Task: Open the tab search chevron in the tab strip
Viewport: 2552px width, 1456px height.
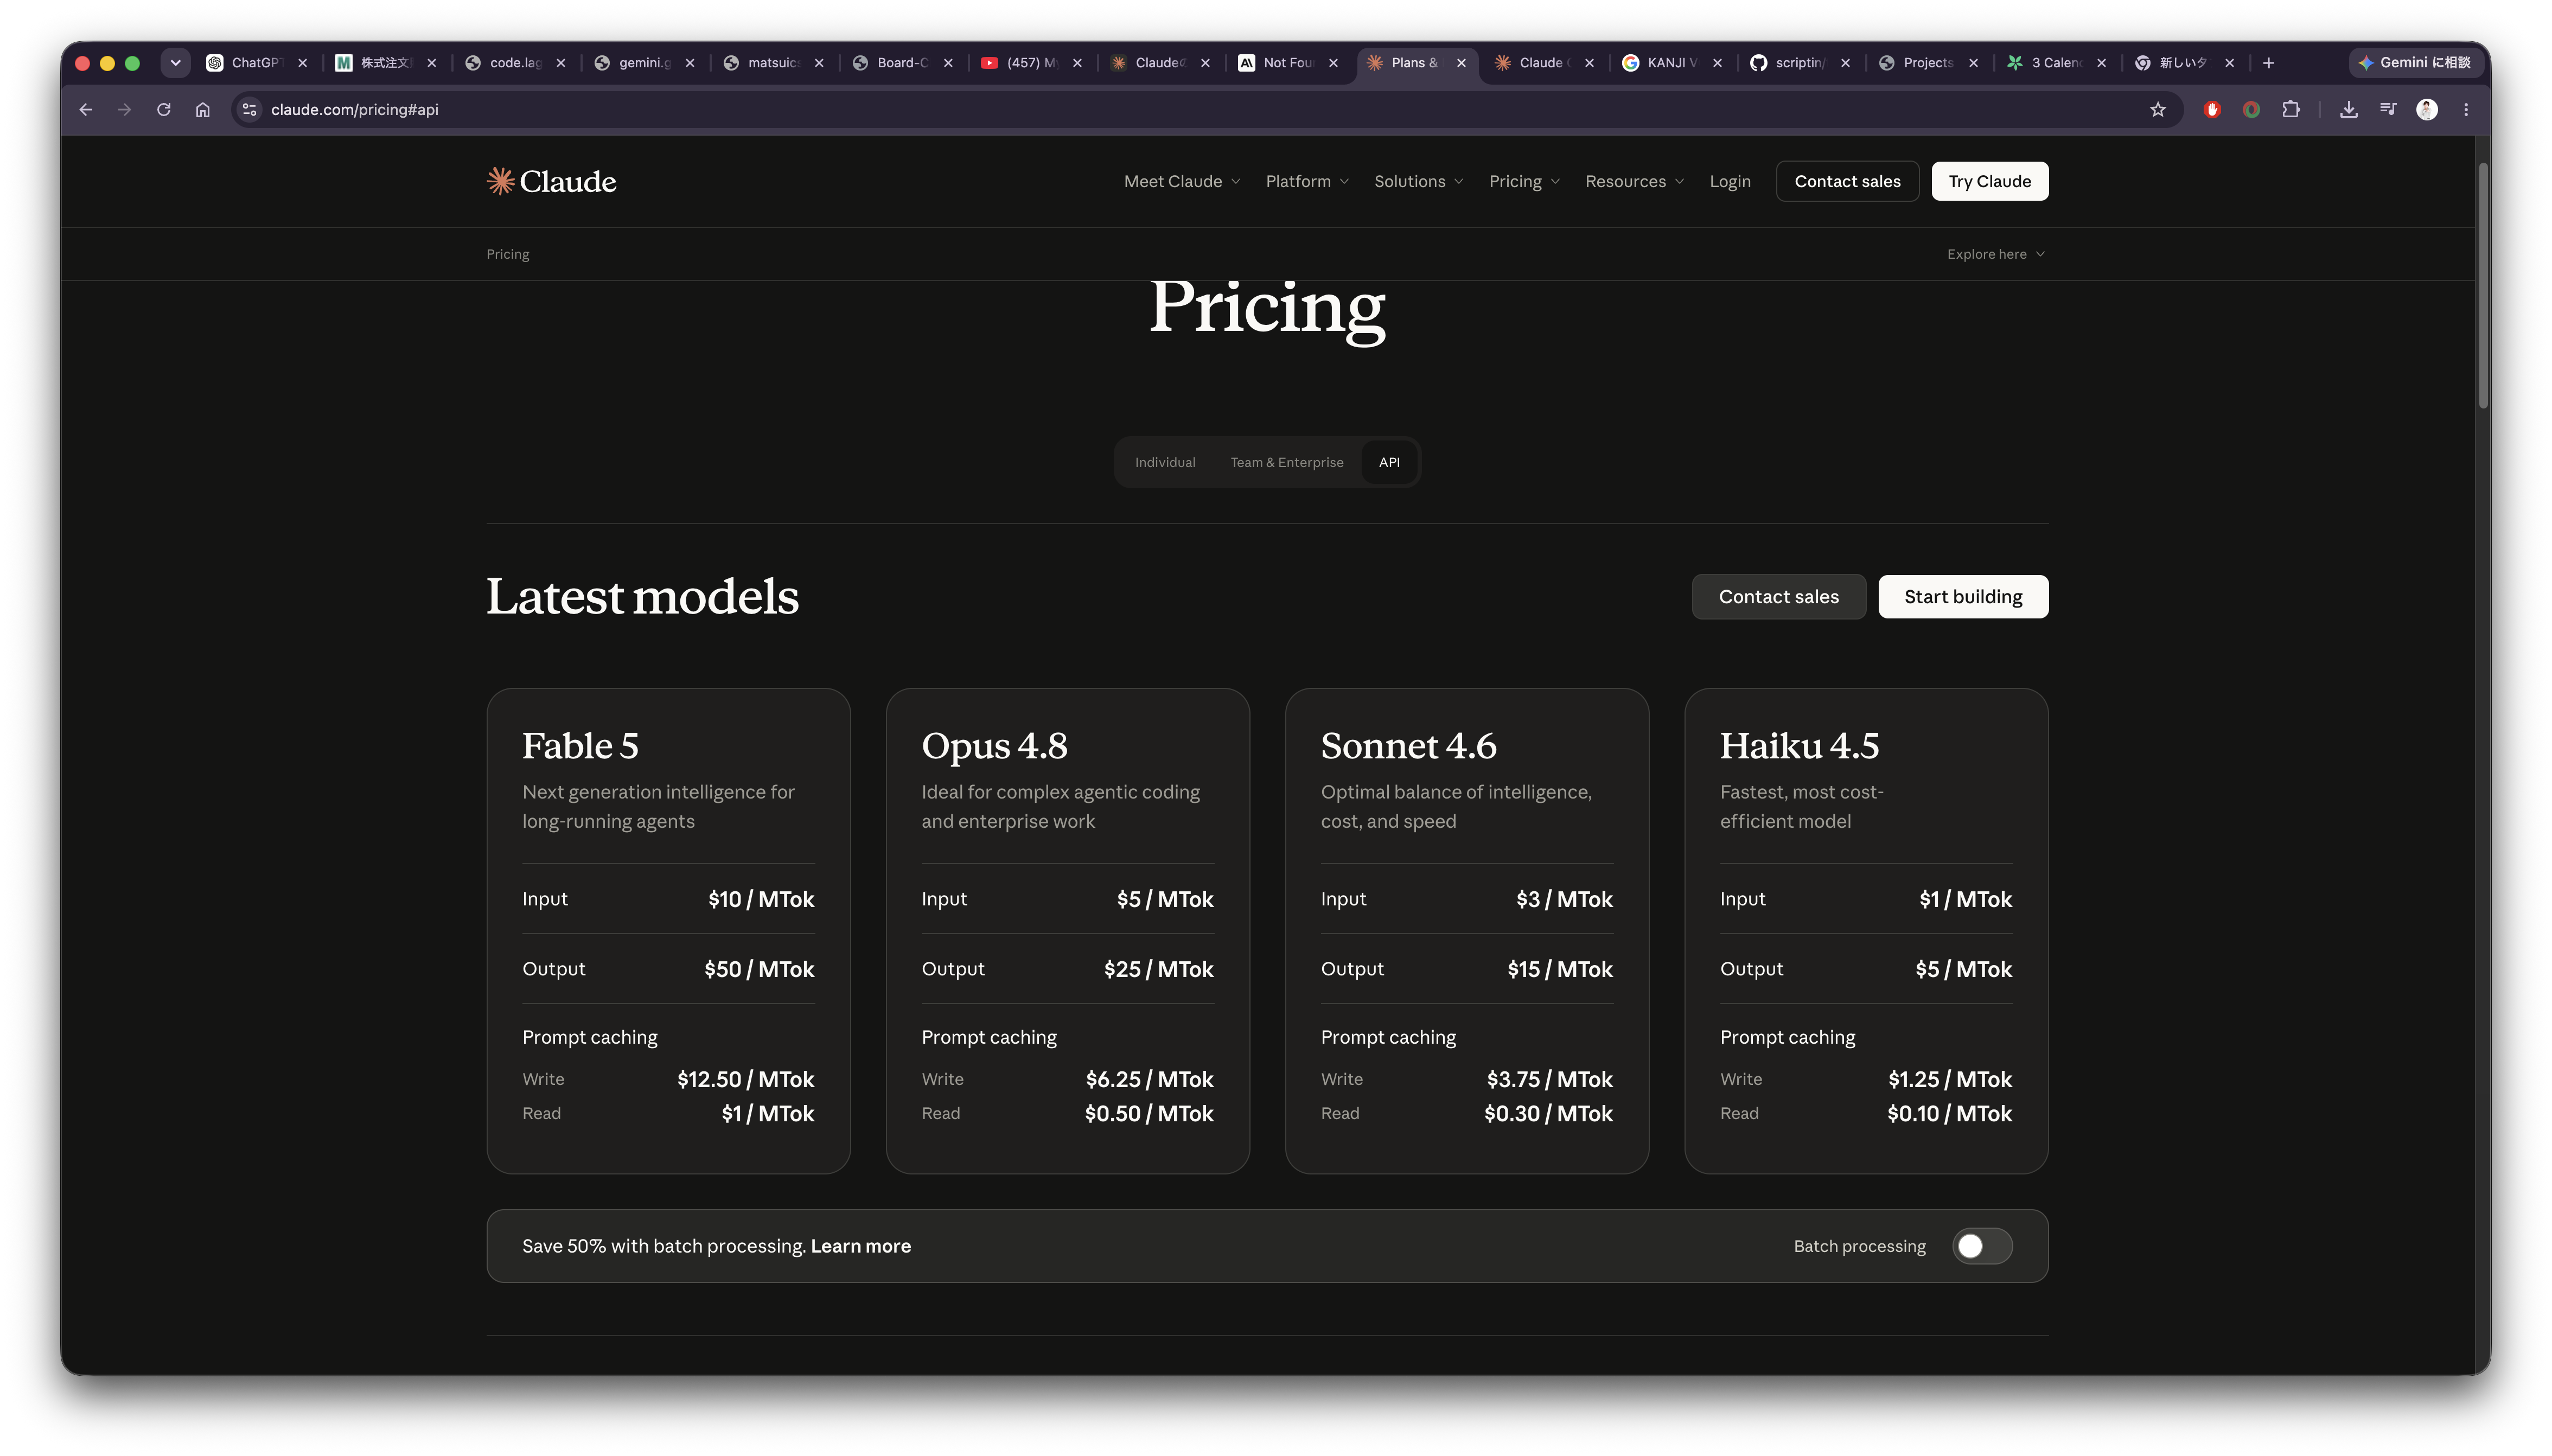Action: tap(175, 63)
